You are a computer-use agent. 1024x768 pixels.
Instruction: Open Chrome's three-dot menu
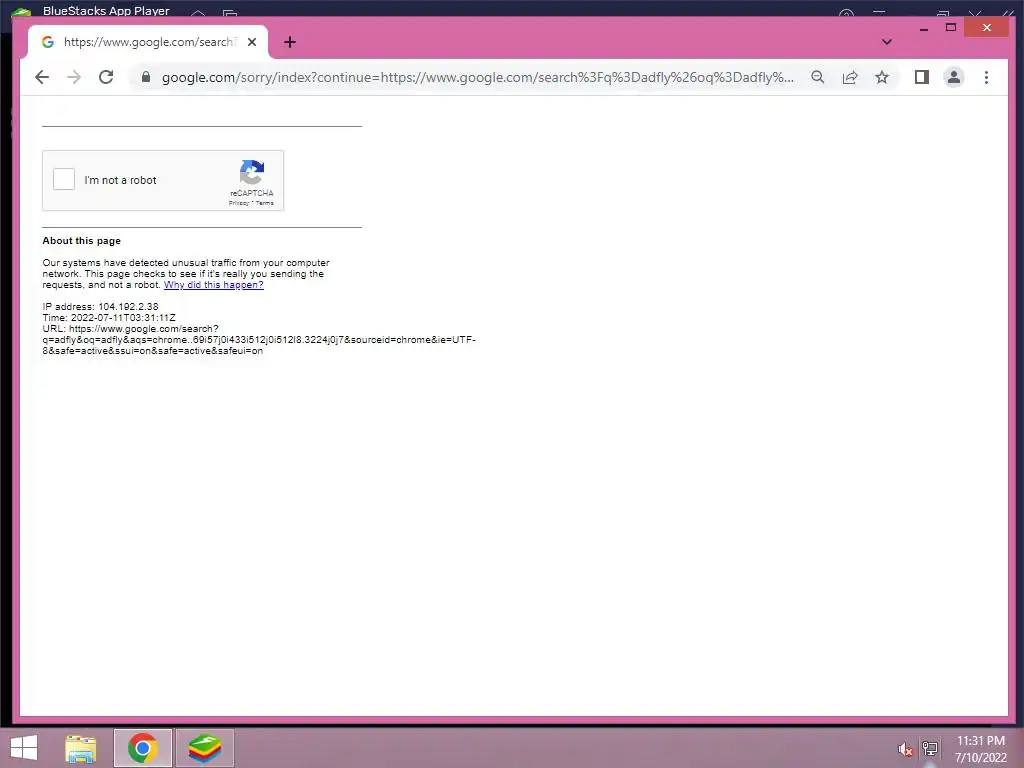click(986, 77)
